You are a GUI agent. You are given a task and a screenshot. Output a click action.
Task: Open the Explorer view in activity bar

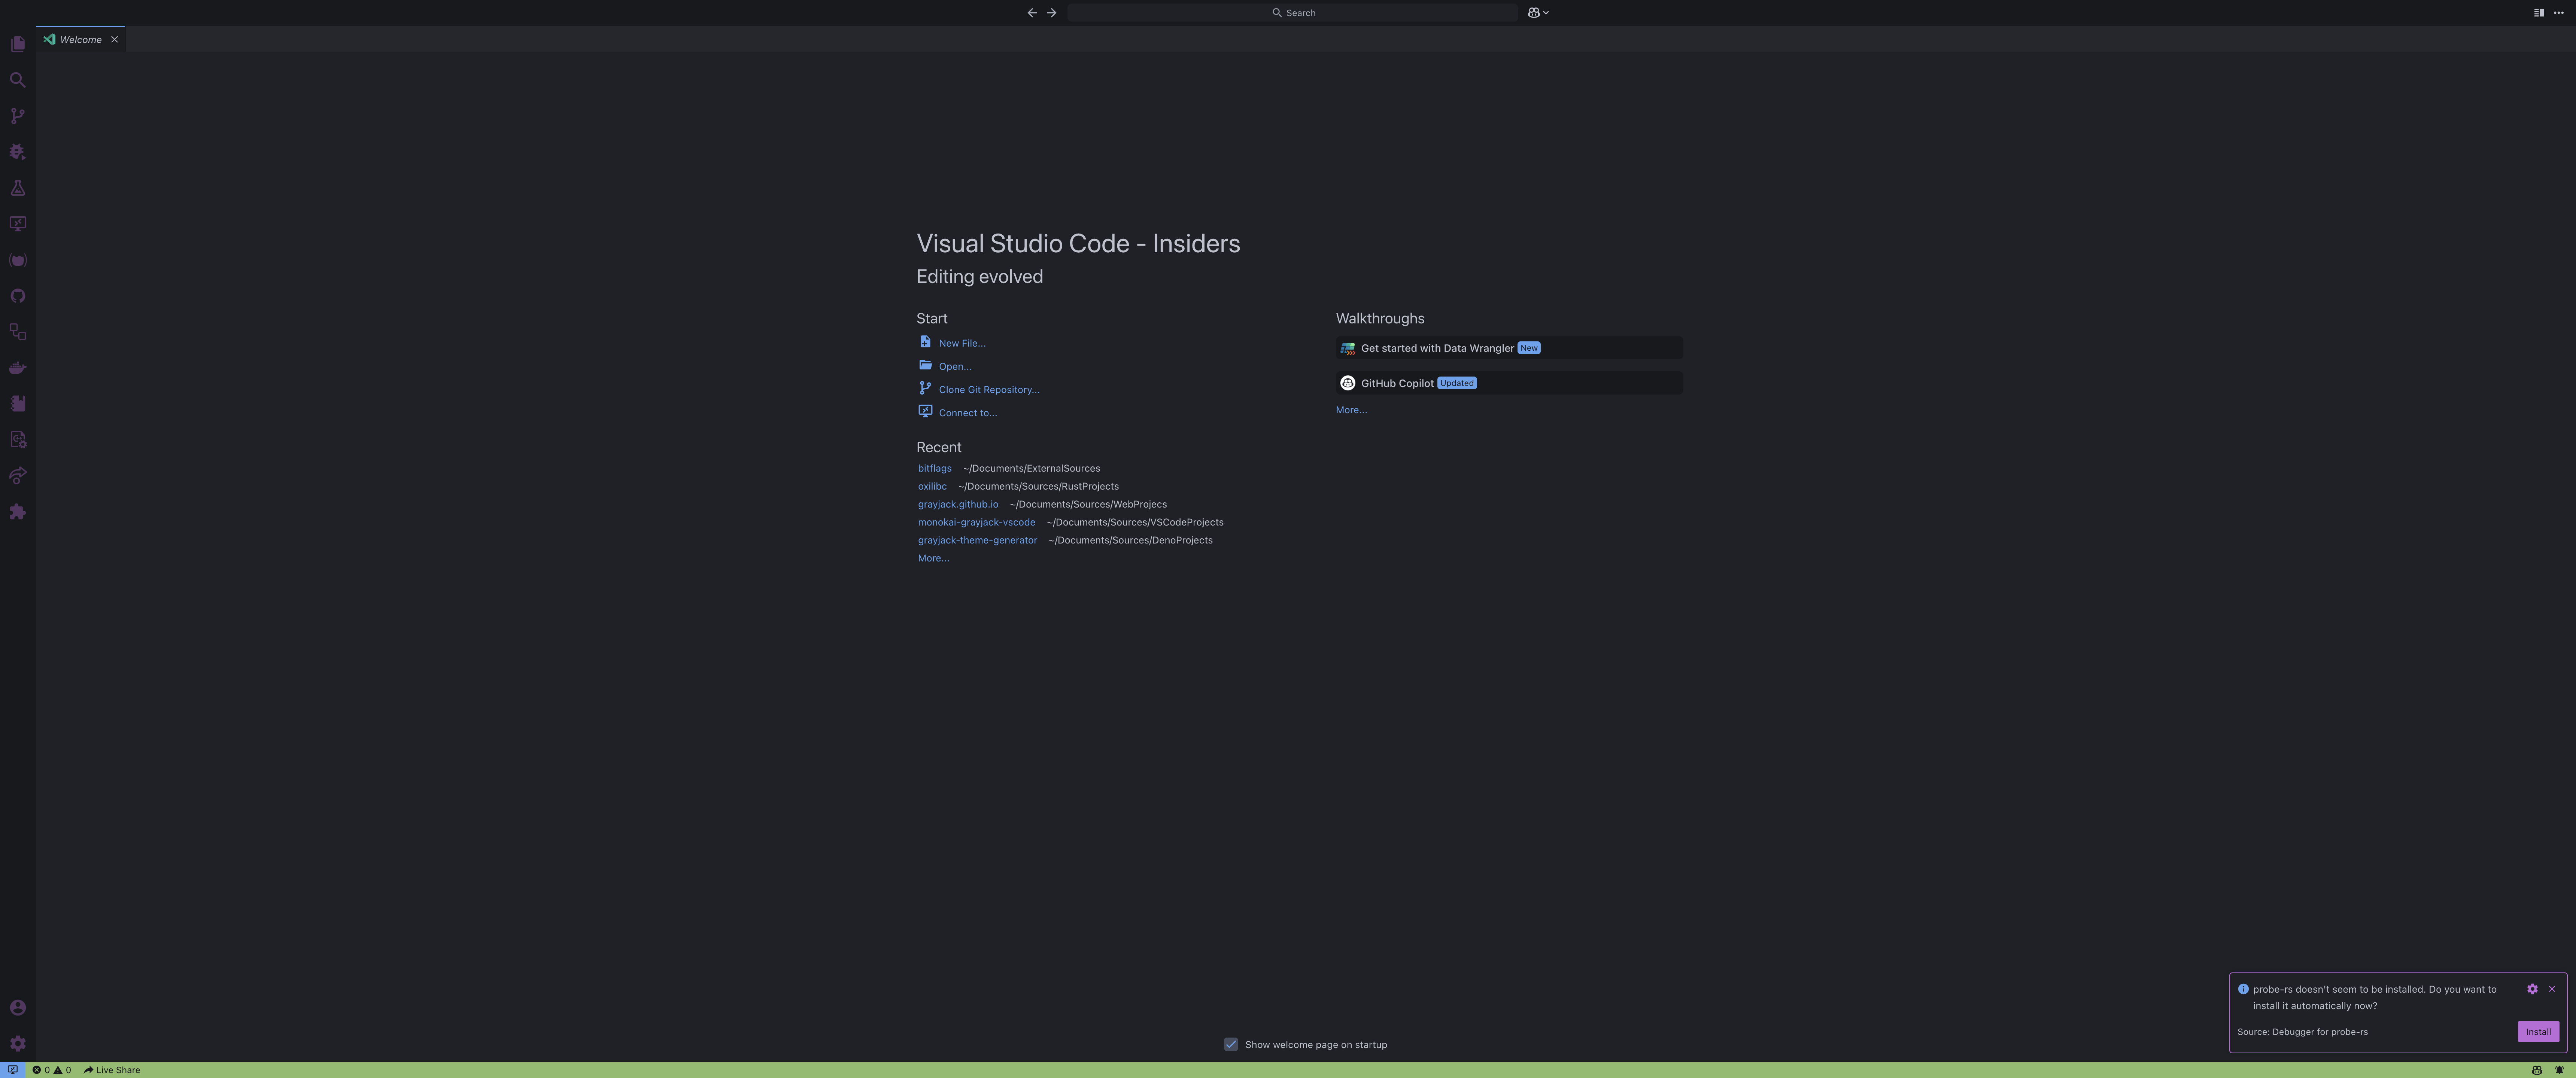coord(17,44)
